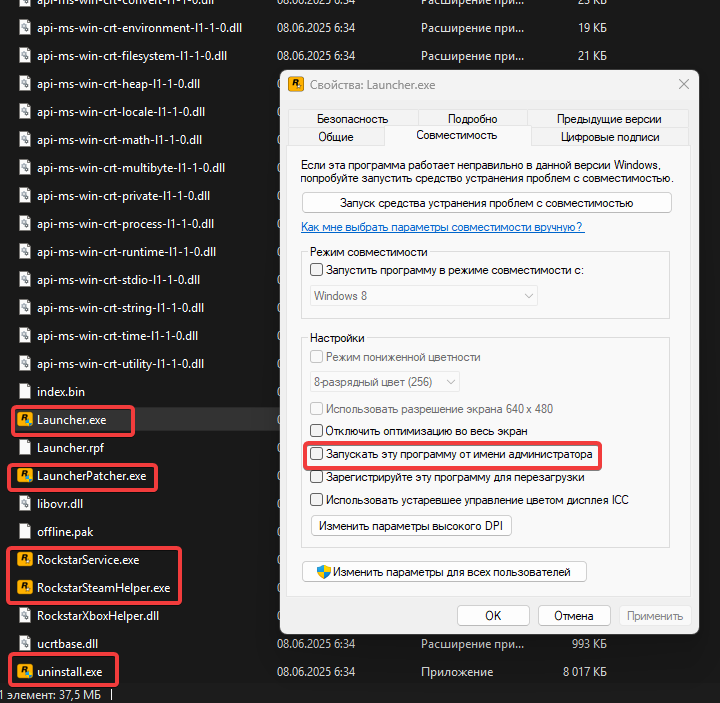Select the file named ucrtbase.dll
This screenshot has height=703, width=720.
click(68, 644)
